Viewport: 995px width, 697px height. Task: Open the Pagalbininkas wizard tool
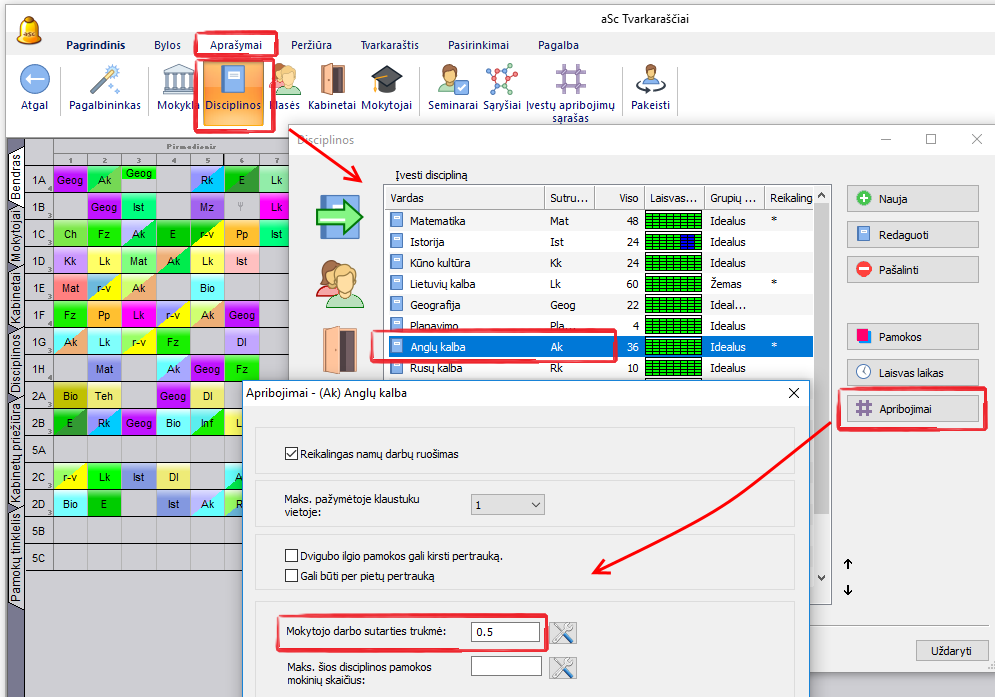click(105, 81)
